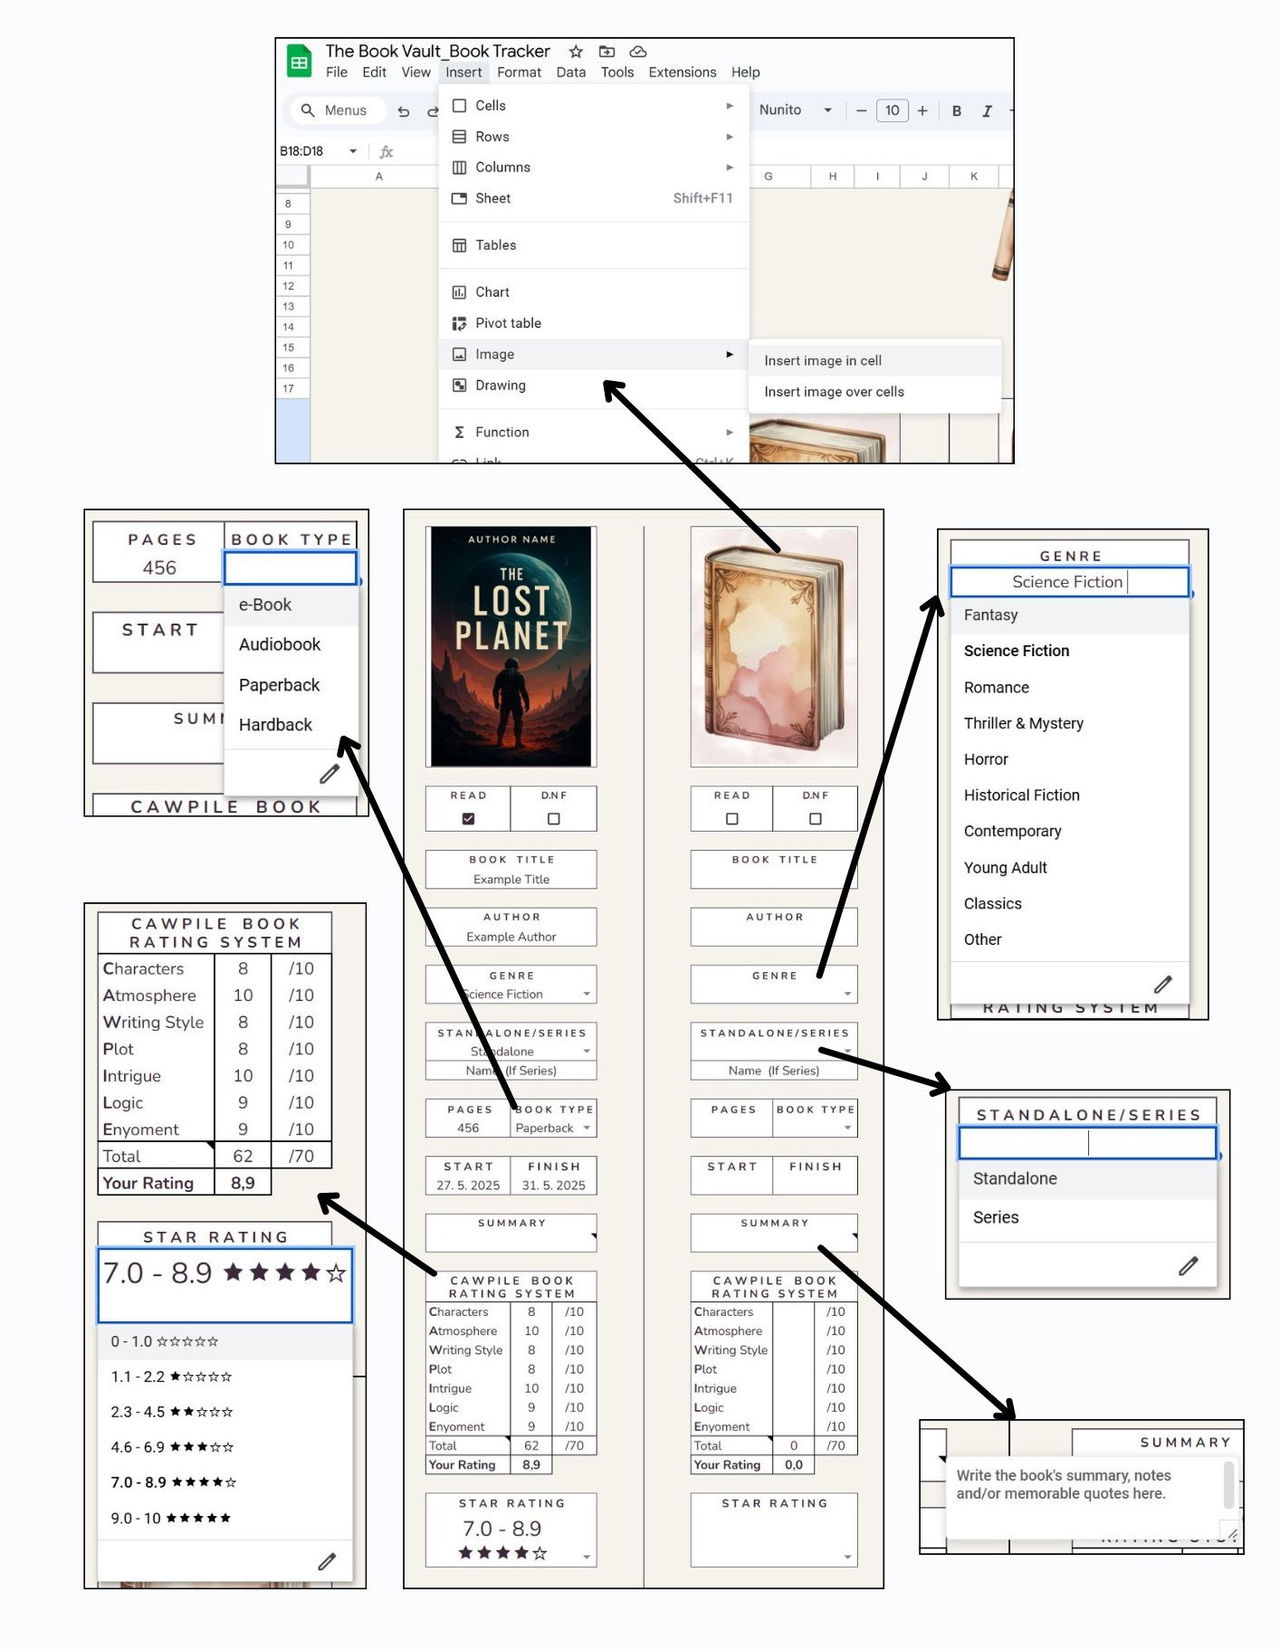
Task: Open the Cells submenu in Insert menu
Action: [x=594, y=105]
